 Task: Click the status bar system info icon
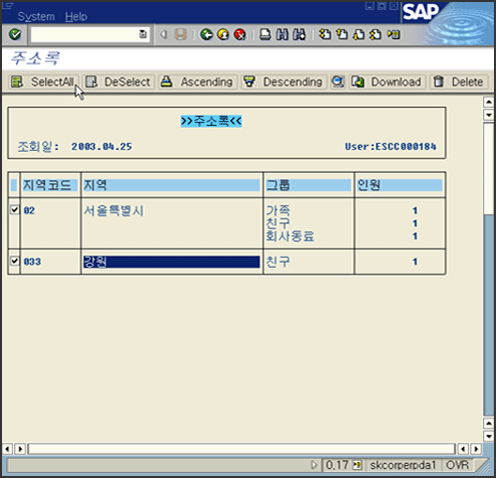(x=357, y=465)
